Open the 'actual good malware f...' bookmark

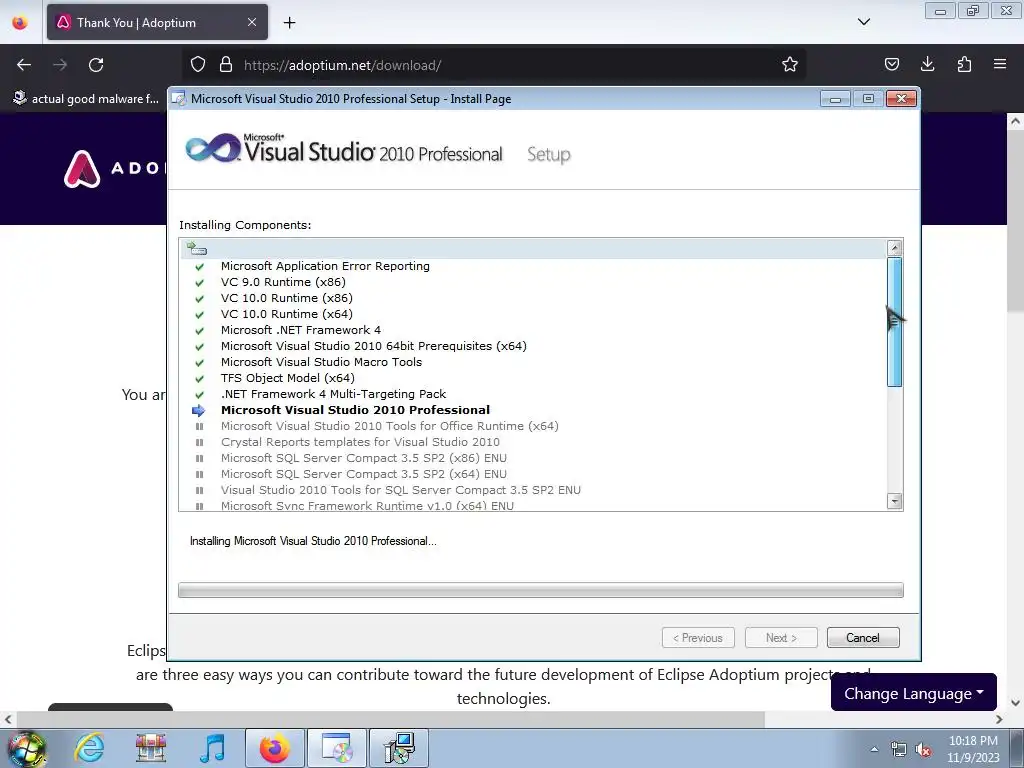coord(86,99)
